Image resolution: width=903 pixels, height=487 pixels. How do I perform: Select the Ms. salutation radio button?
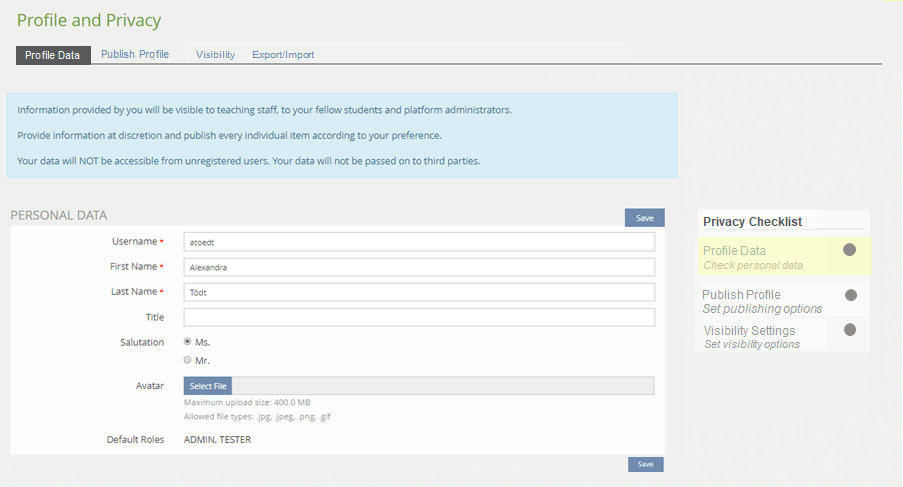pos(187,342)
